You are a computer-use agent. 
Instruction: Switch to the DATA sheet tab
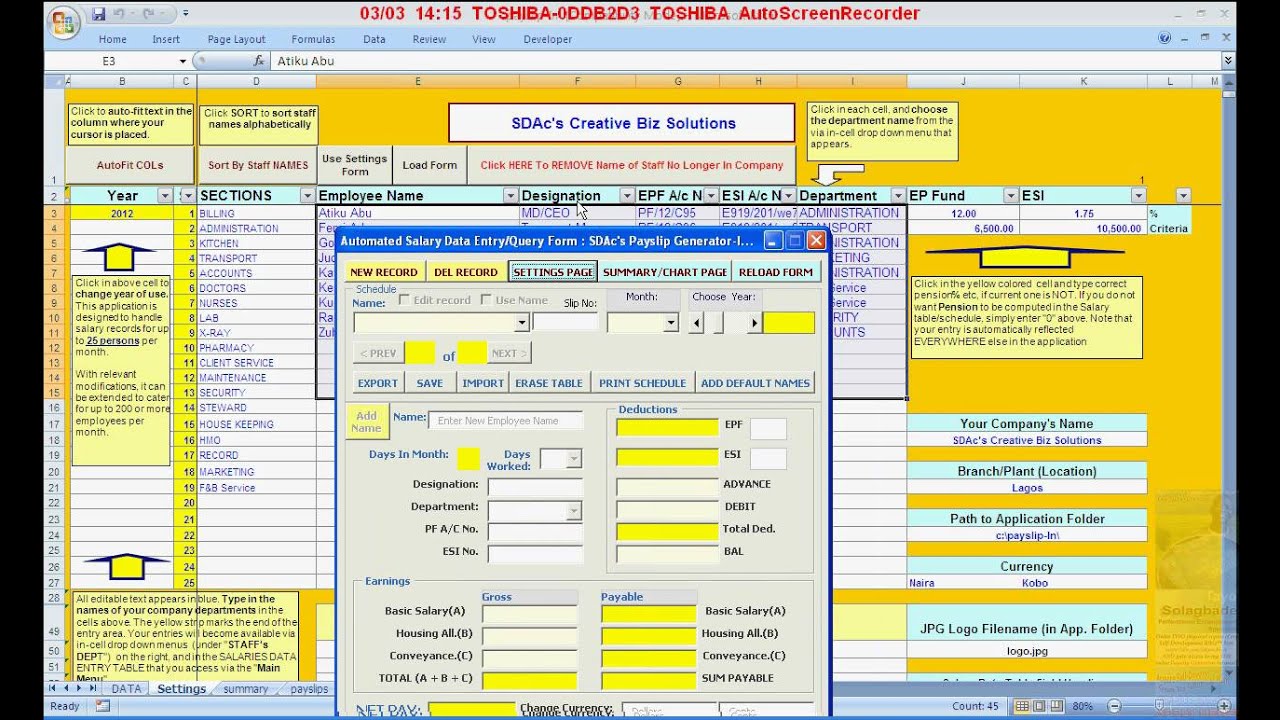click(126, 689)
